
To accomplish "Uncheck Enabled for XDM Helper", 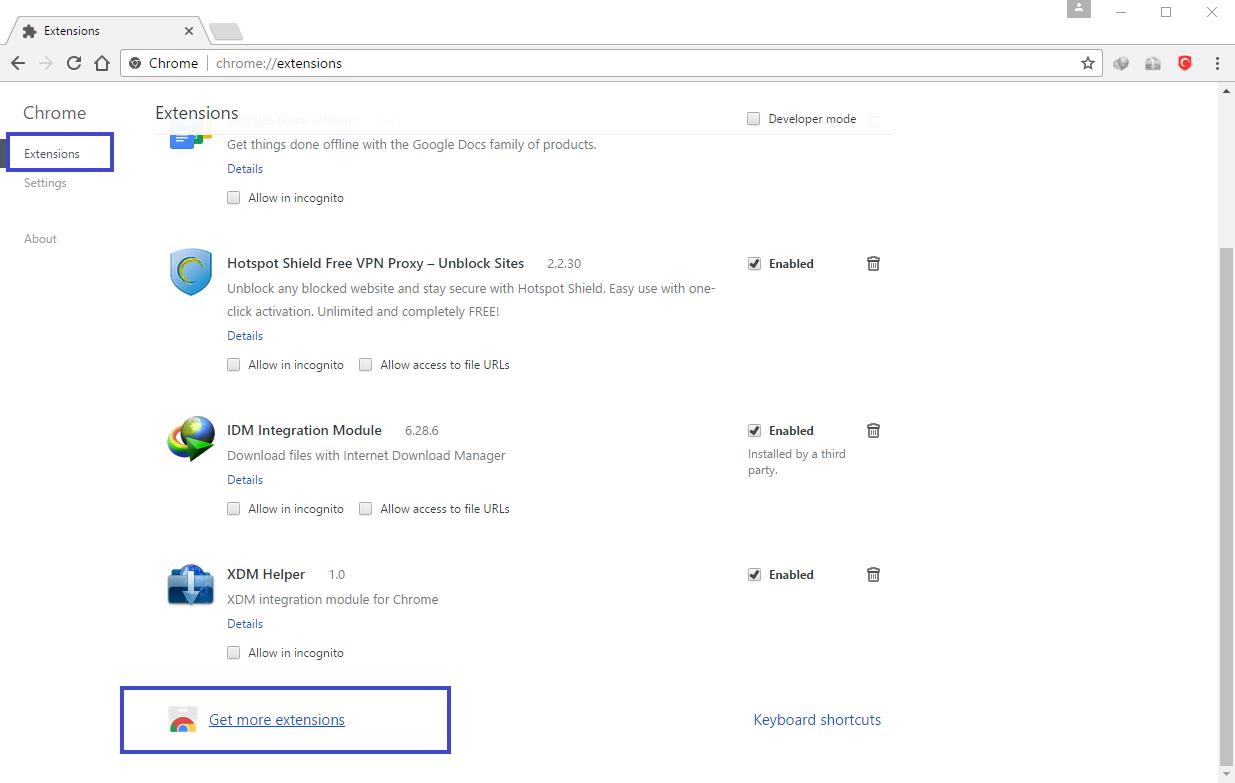I will 754,574.
